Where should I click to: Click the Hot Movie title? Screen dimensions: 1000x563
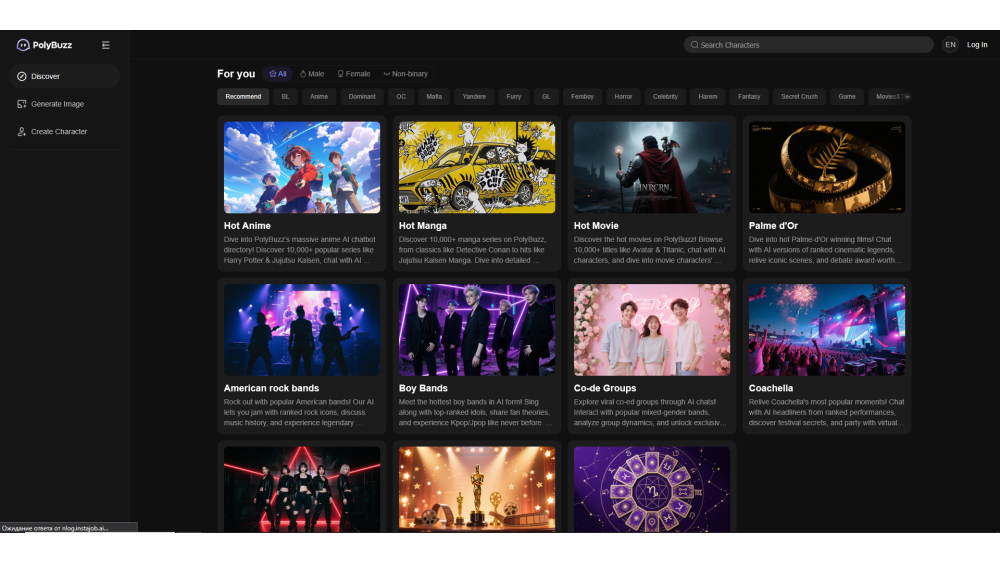click(596, 226)
